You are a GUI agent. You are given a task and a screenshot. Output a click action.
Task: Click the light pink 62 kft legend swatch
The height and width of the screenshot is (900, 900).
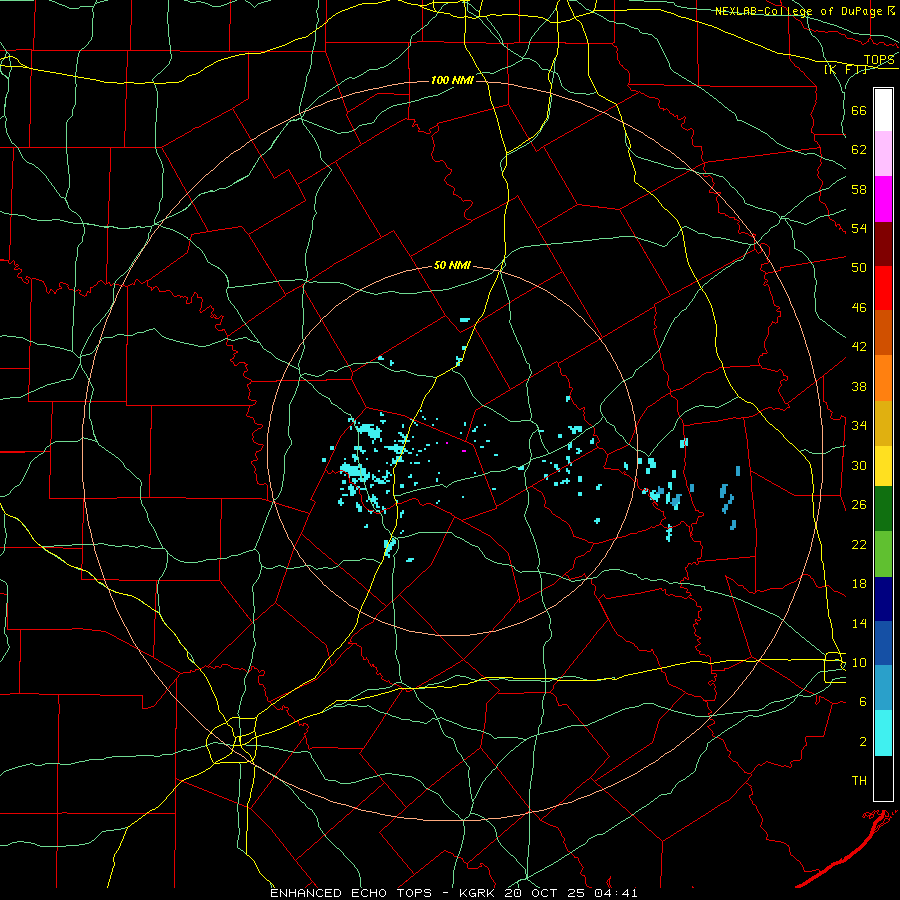coord(883,154)
